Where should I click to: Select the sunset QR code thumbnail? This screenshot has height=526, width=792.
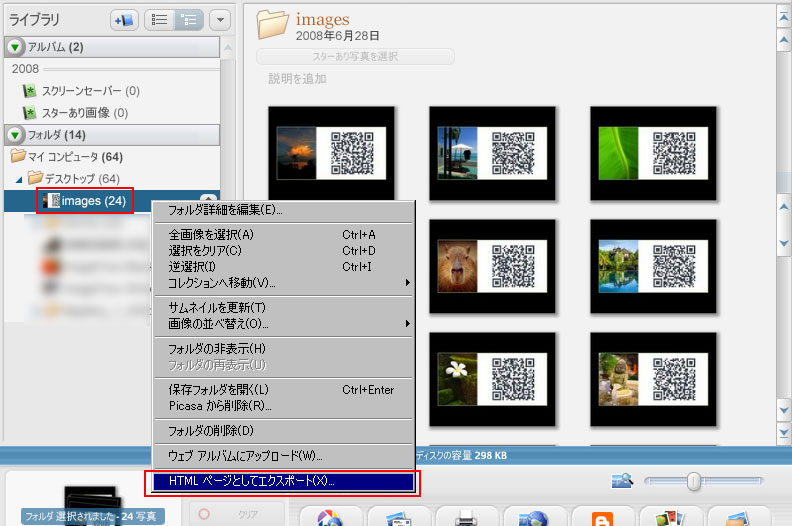click(331, 154)
